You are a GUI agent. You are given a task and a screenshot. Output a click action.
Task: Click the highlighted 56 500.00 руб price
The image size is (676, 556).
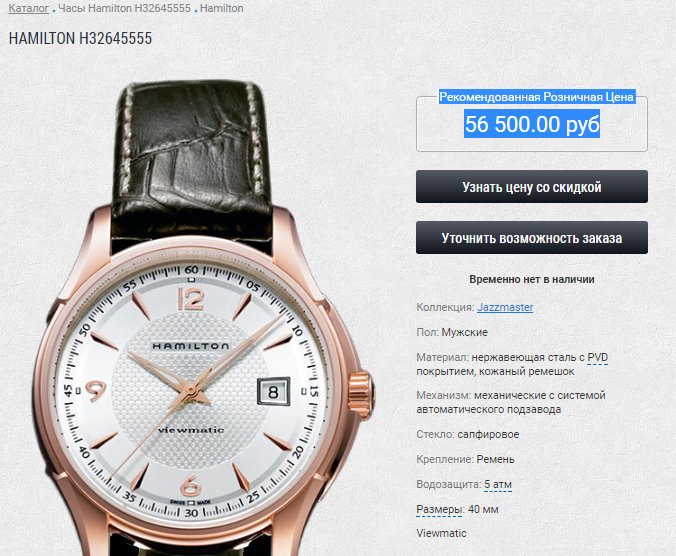point(532,124)
